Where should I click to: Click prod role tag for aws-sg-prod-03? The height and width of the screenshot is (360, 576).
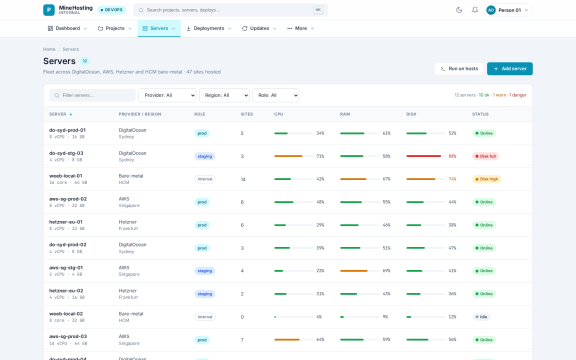[202, 340]
